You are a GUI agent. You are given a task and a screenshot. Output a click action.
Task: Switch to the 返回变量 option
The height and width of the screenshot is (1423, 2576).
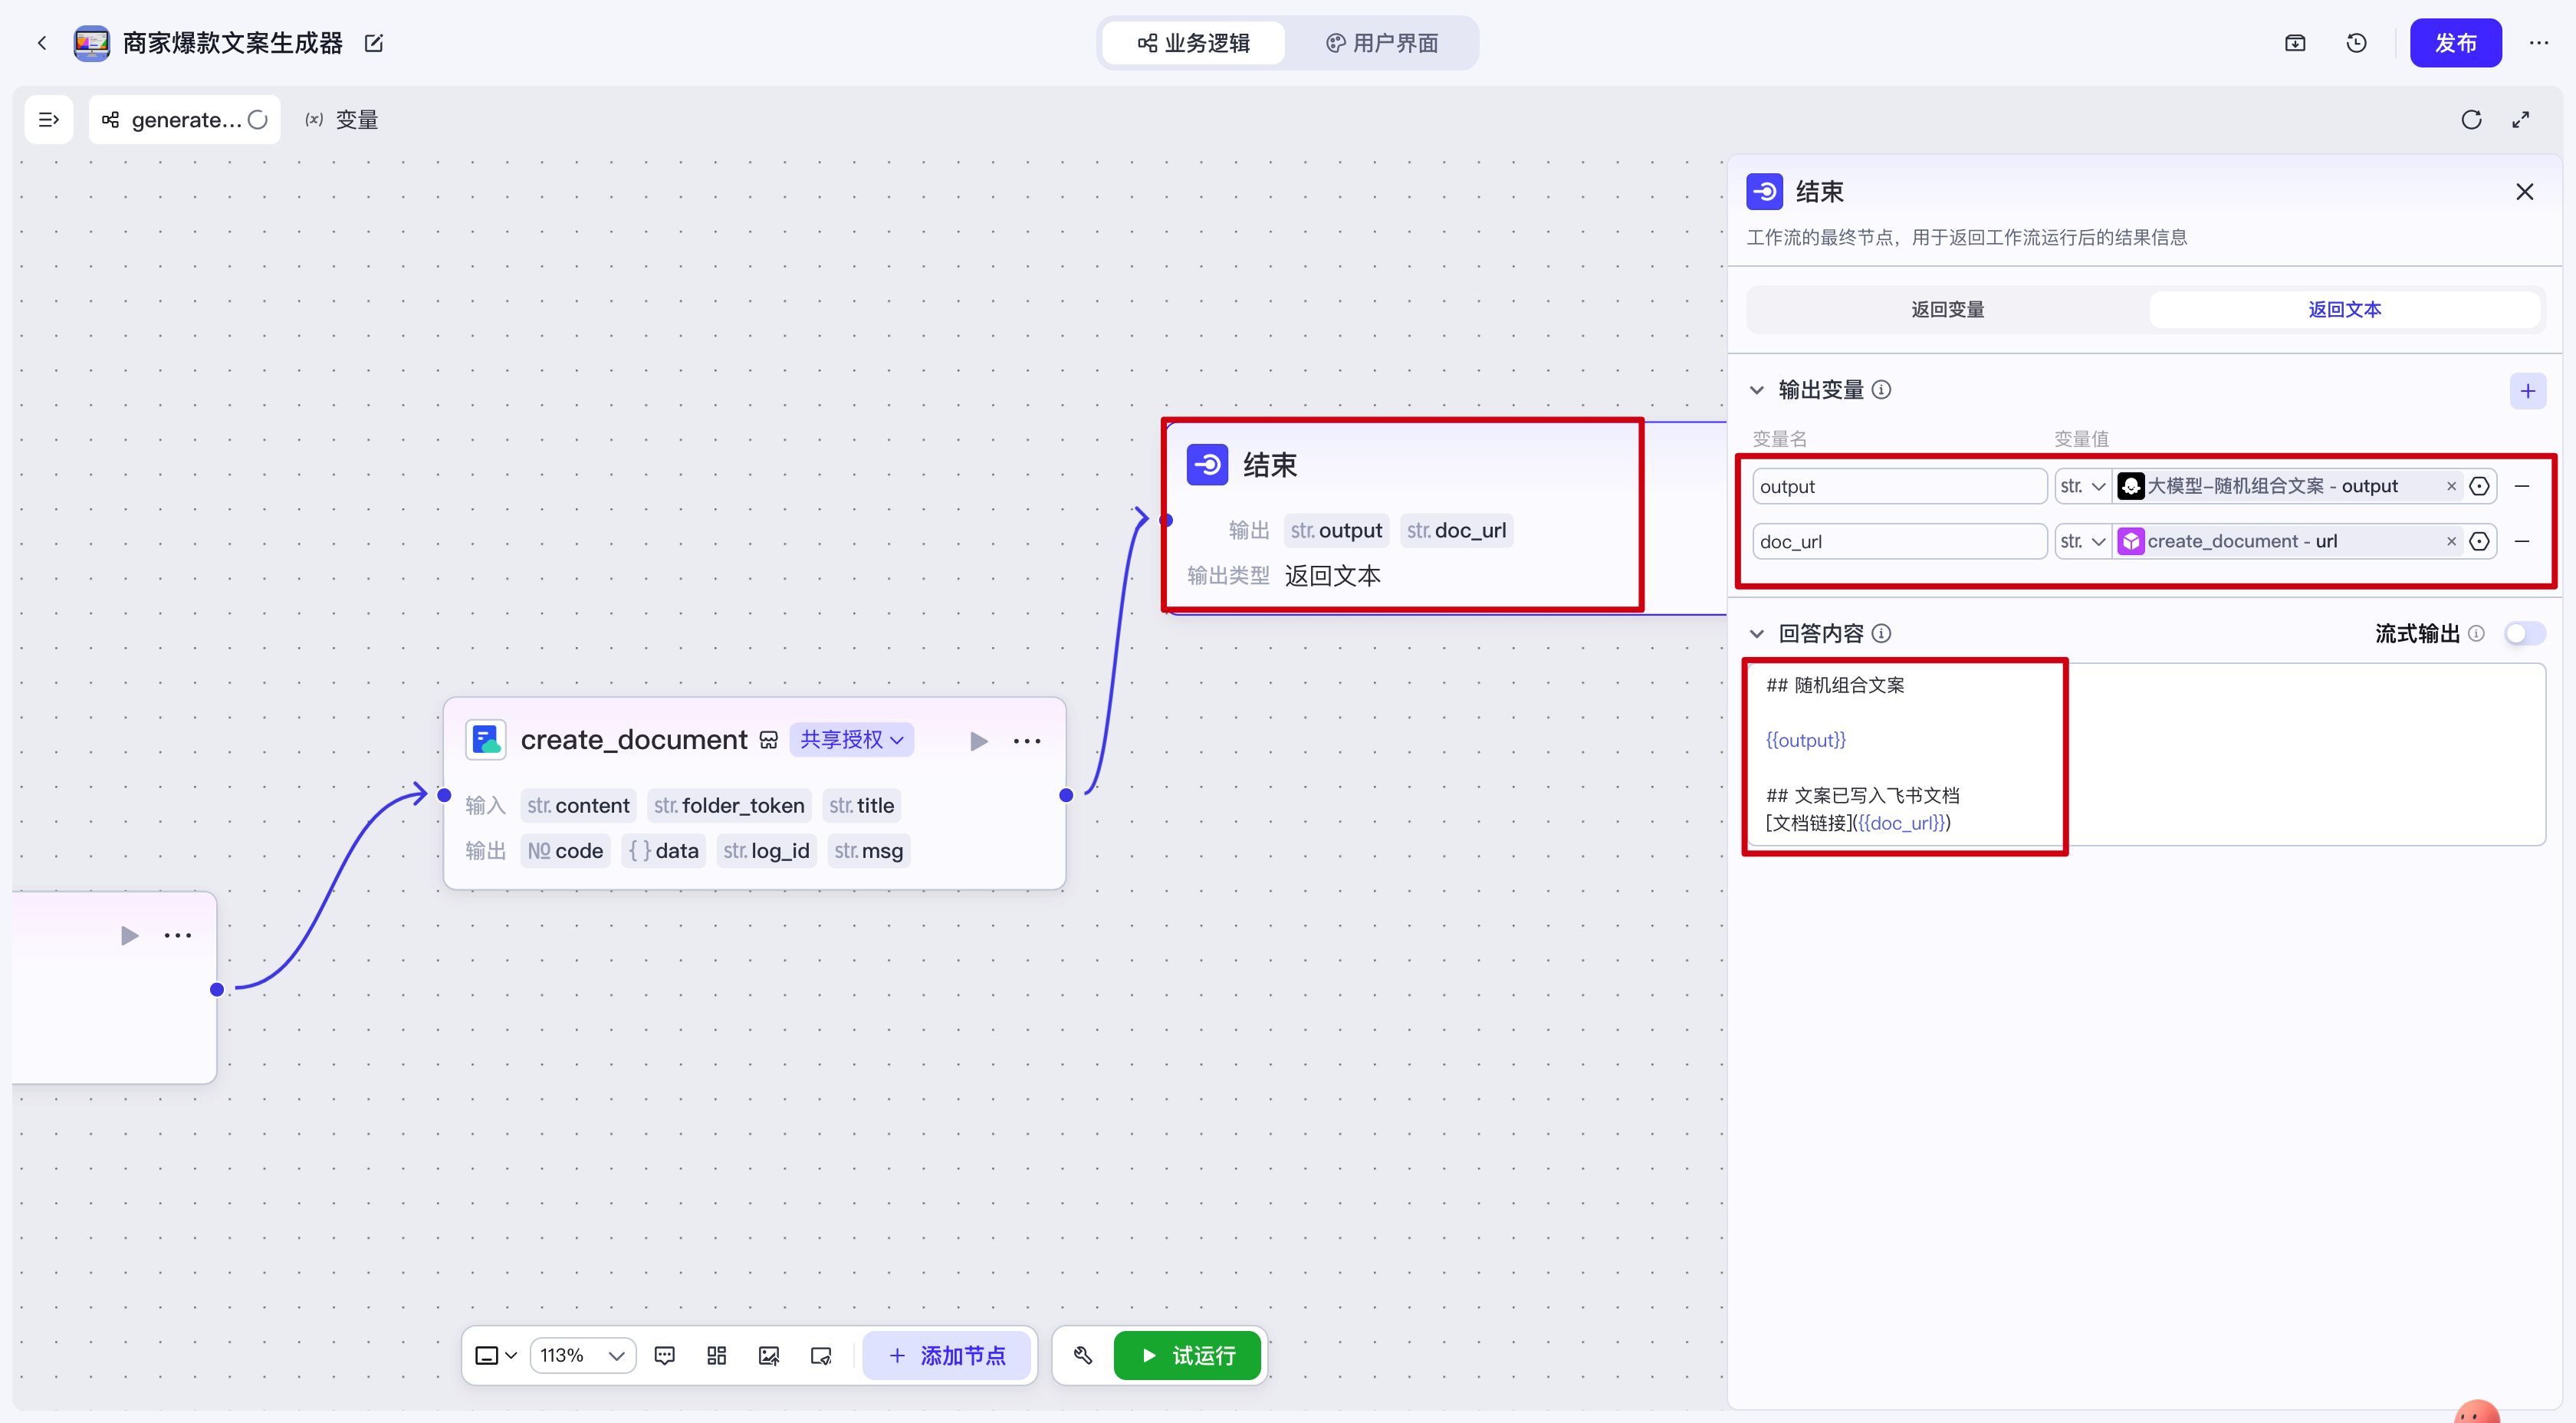pyautogui.click(x=1947, y=309)
